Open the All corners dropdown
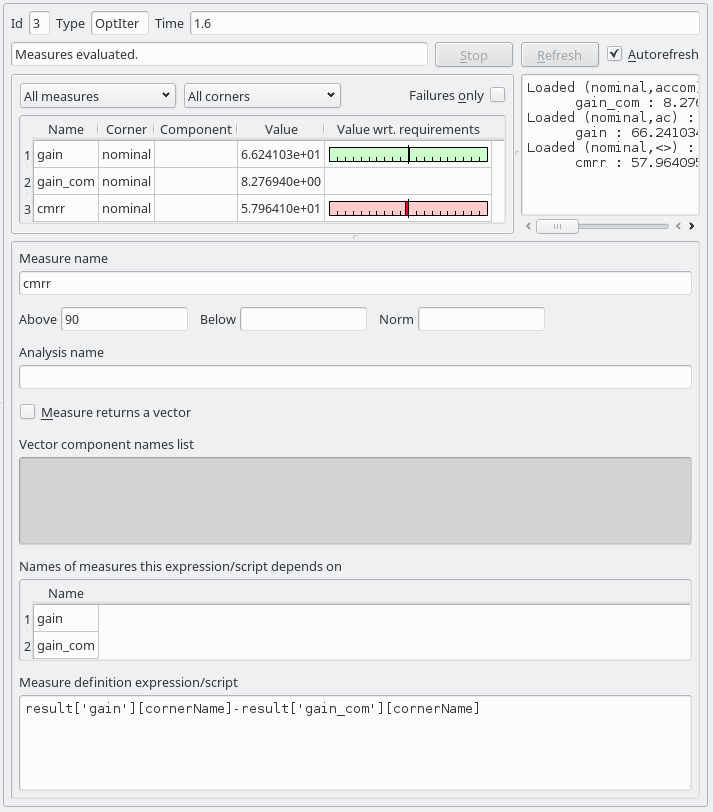This screenshot has height=812, width=713. coord(262,96)
